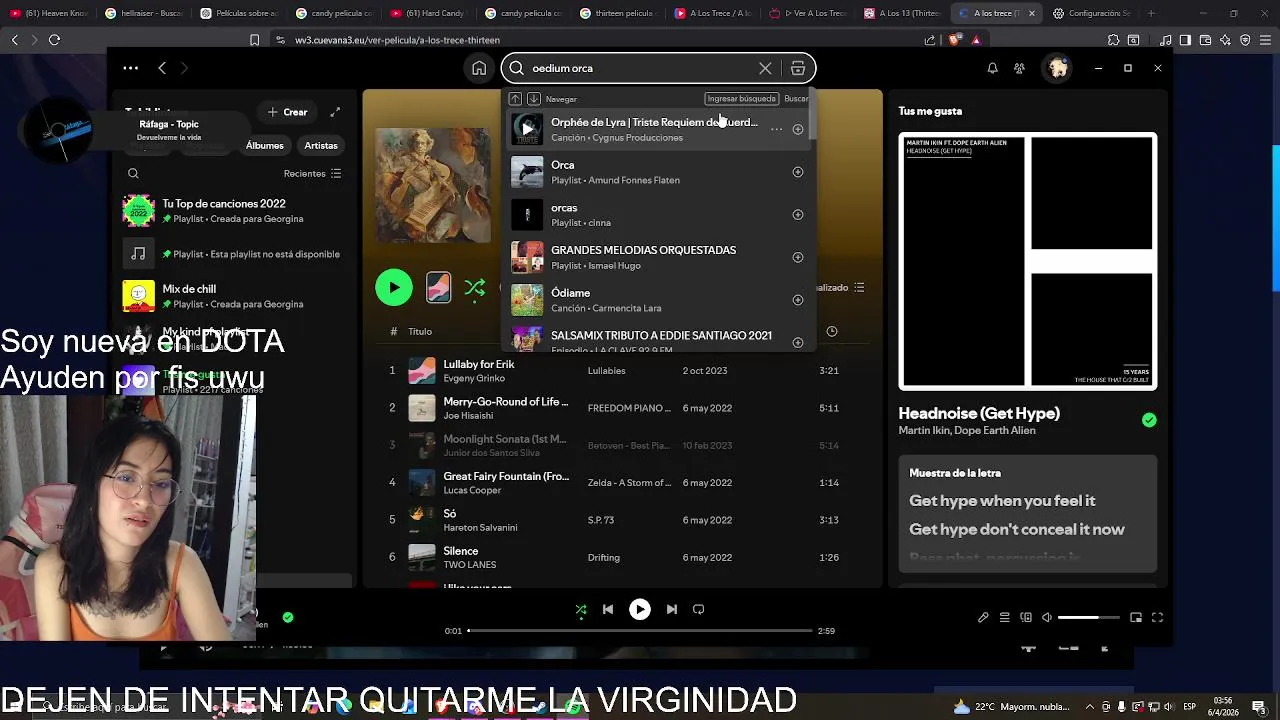Add GRANDES MELODIAS ORQUESTADAS playlist to library
This screenshot has height=720, width=1280.
[x=798, y=257]
